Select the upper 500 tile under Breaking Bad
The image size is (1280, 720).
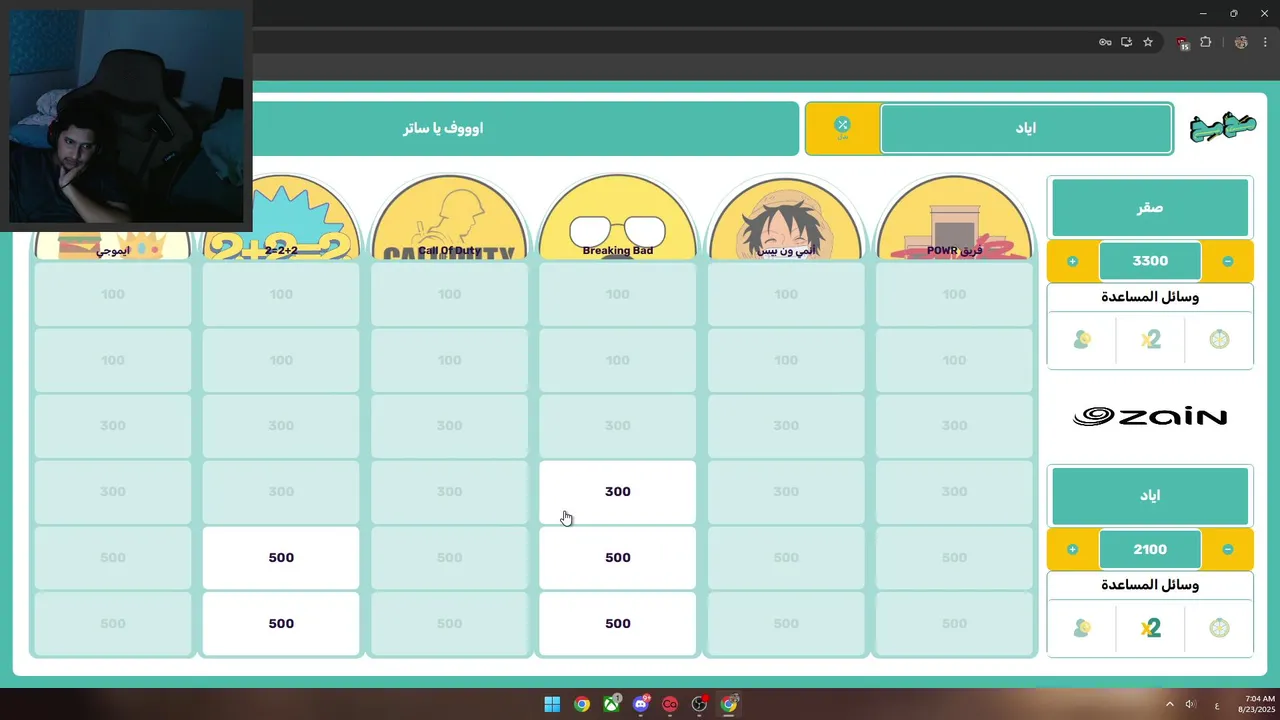pyautogui.click(x=617, y=557)
